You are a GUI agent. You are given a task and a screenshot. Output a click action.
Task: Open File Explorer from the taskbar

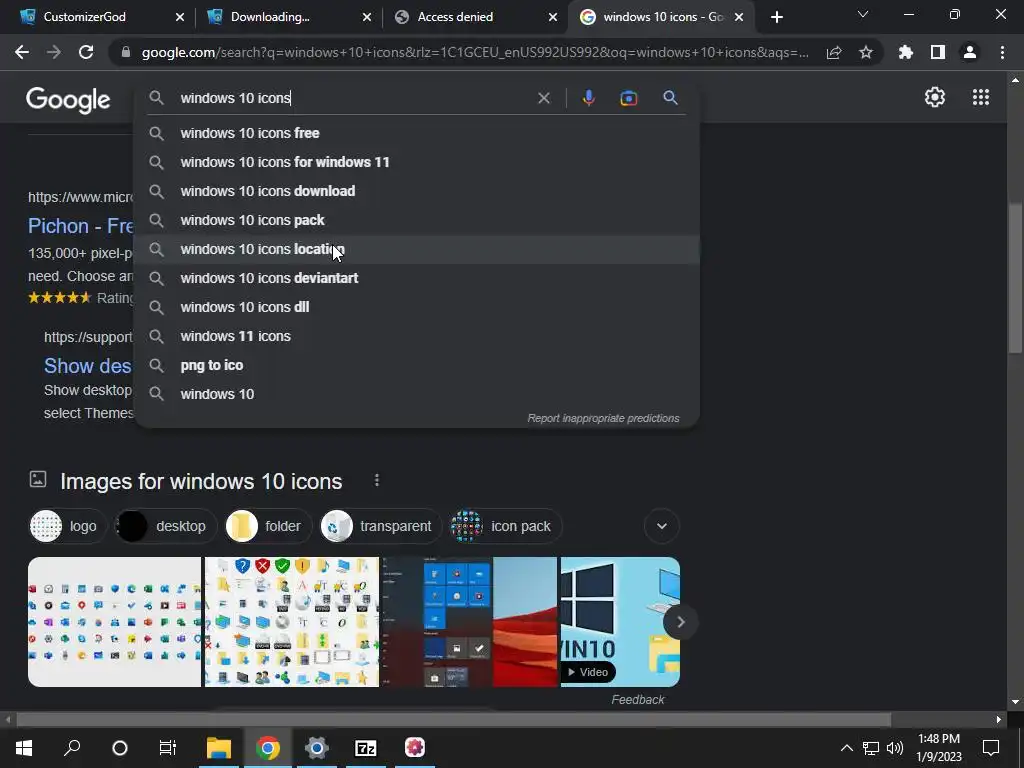coord(219,748)
